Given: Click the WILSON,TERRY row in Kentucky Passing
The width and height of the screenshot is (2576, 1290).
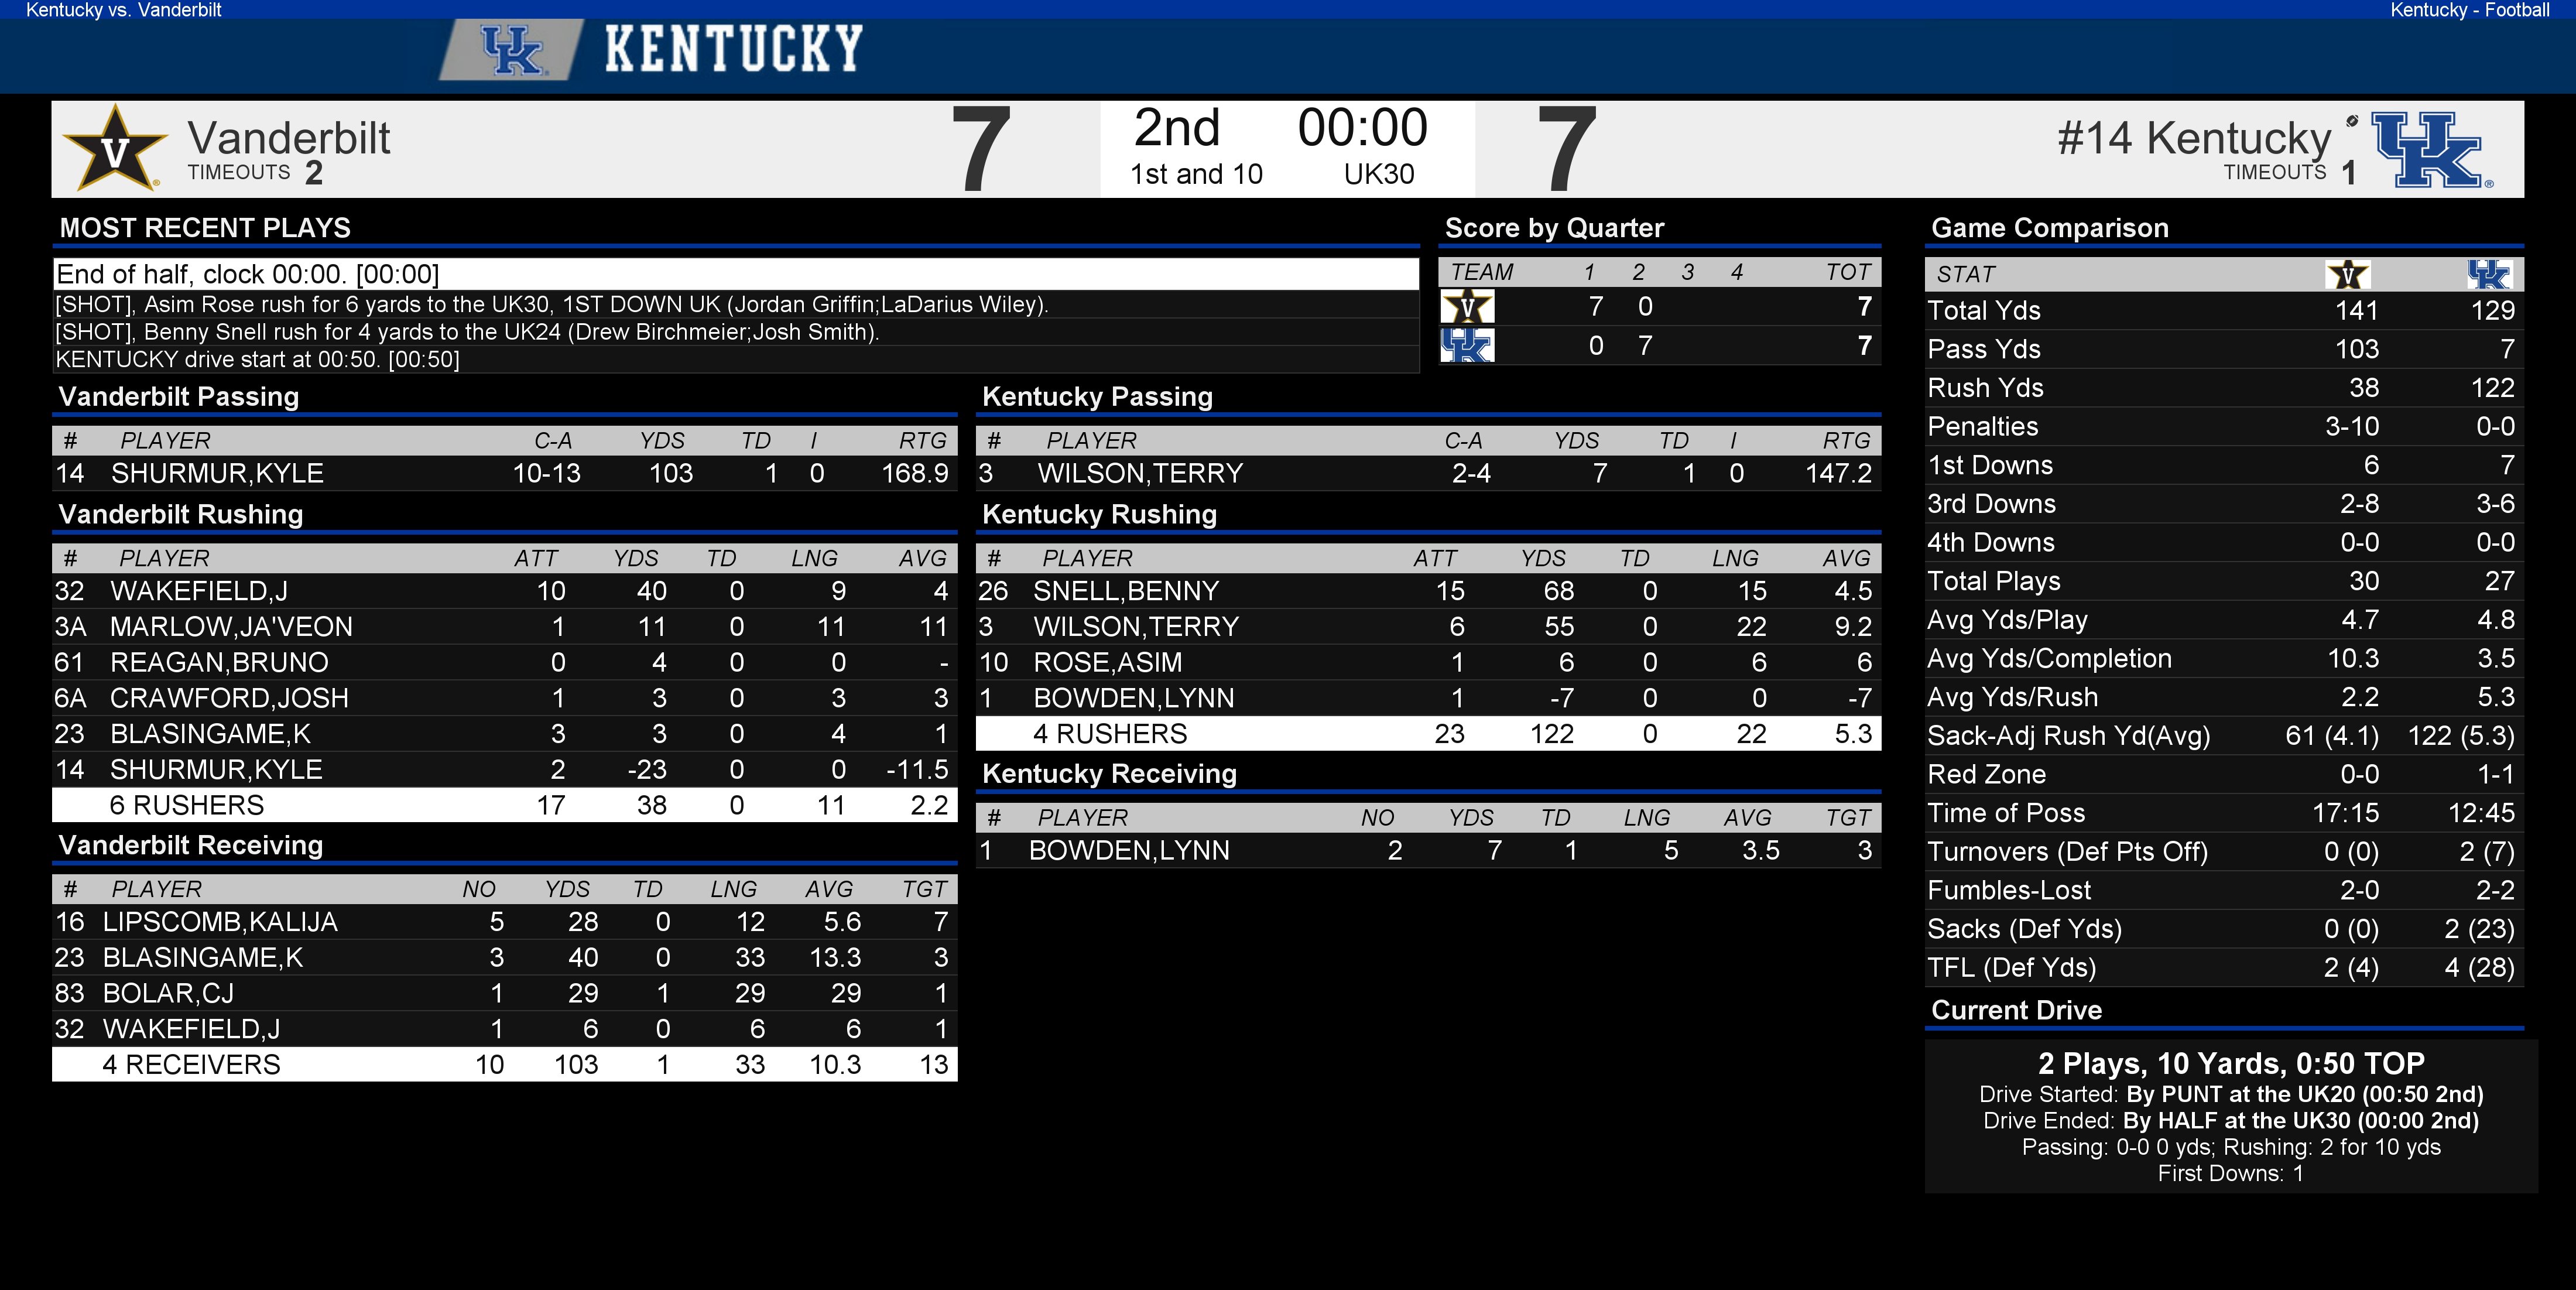Looking at the screenshot, I should (1428, 473).
